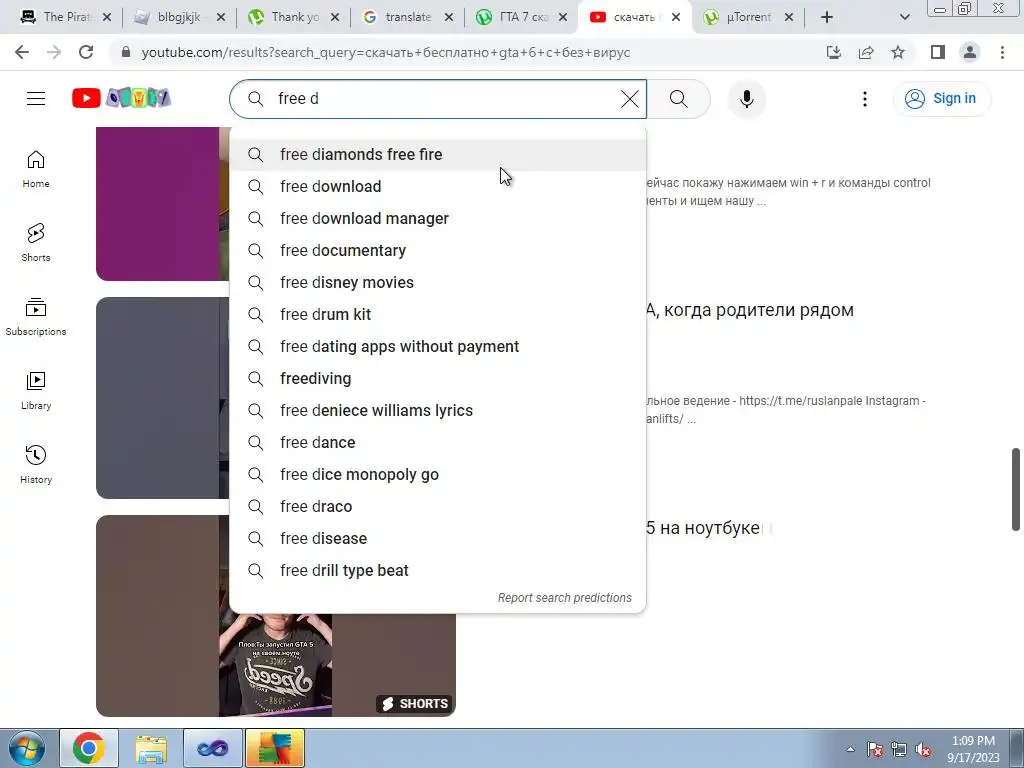This screenshot has height=768, width=1024.
Task: Click the muted volume tray icon
Action: point(923,750)
